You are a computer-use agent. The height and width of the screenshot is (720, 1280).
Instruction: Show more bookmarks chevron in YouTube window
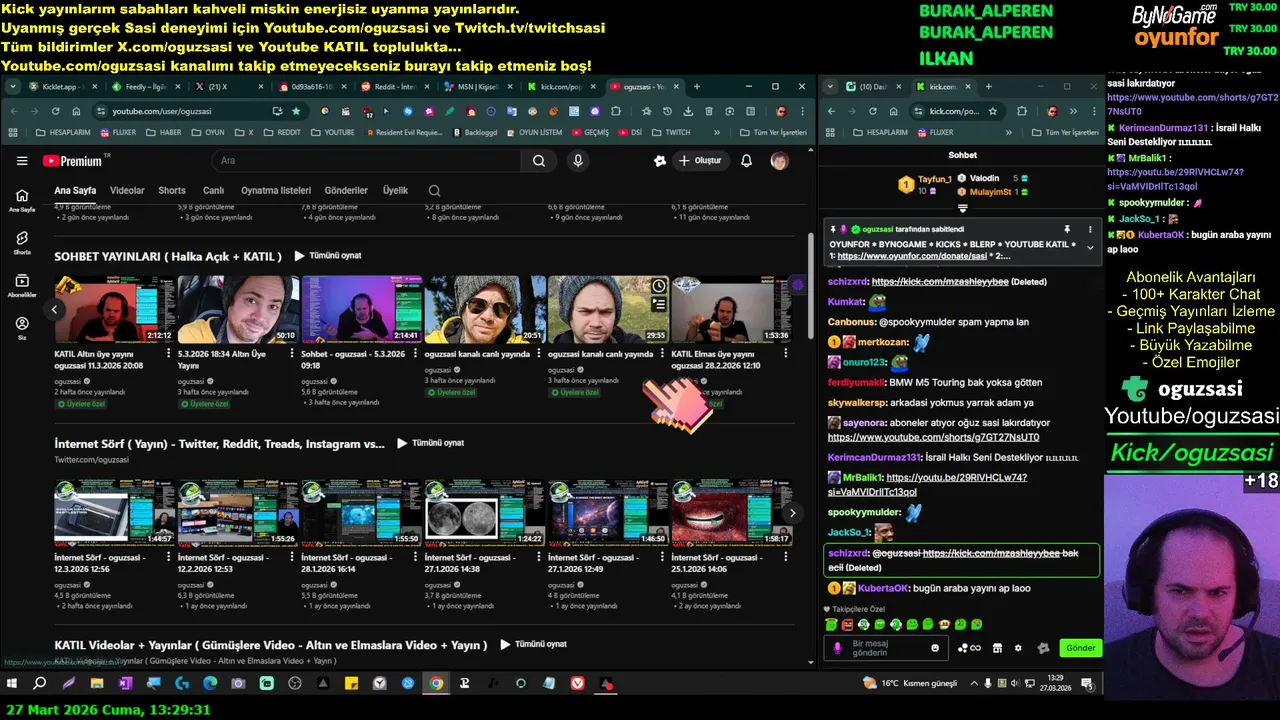click(x=716, y=132)
